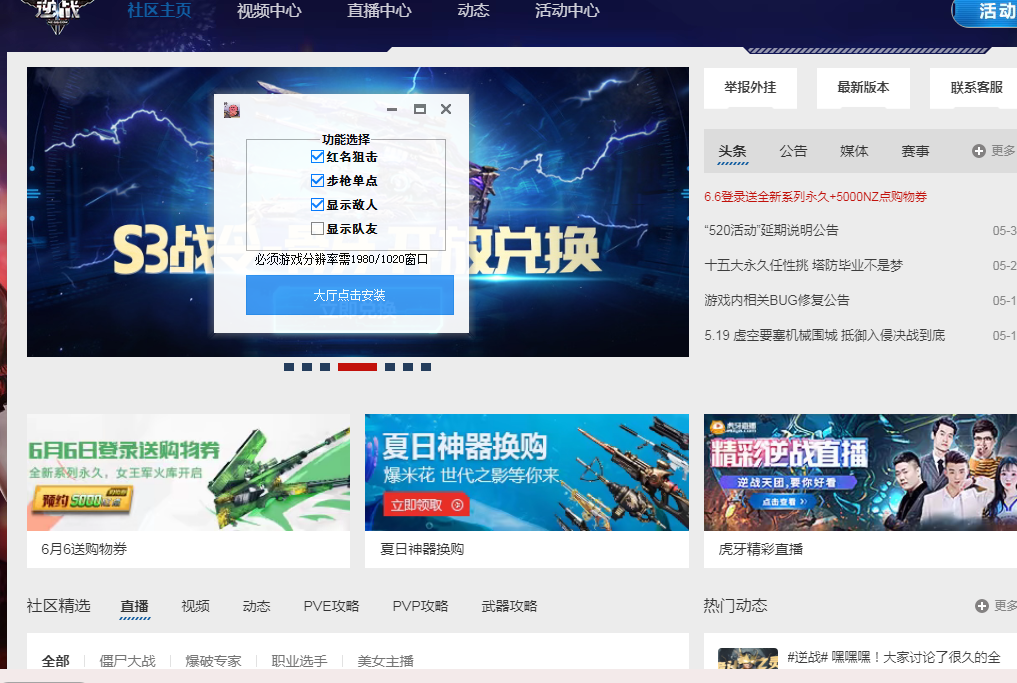Click the plus icon beside 赛事 tab
This screenshot has height=683, width=1017.
pyautogui.click(x=979, y=151)
